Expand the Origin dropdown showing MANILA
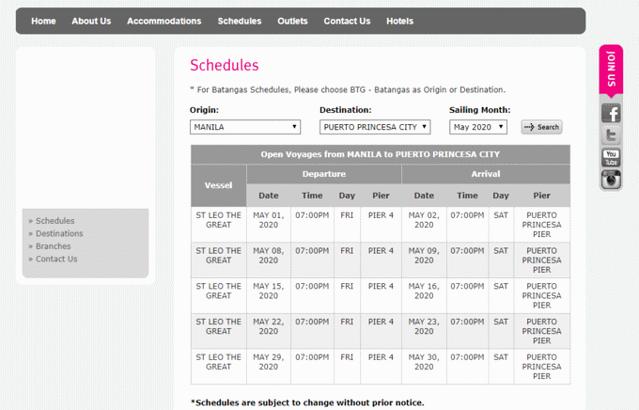This screenshot has width=639, height=410. click(x=245, y=127)
